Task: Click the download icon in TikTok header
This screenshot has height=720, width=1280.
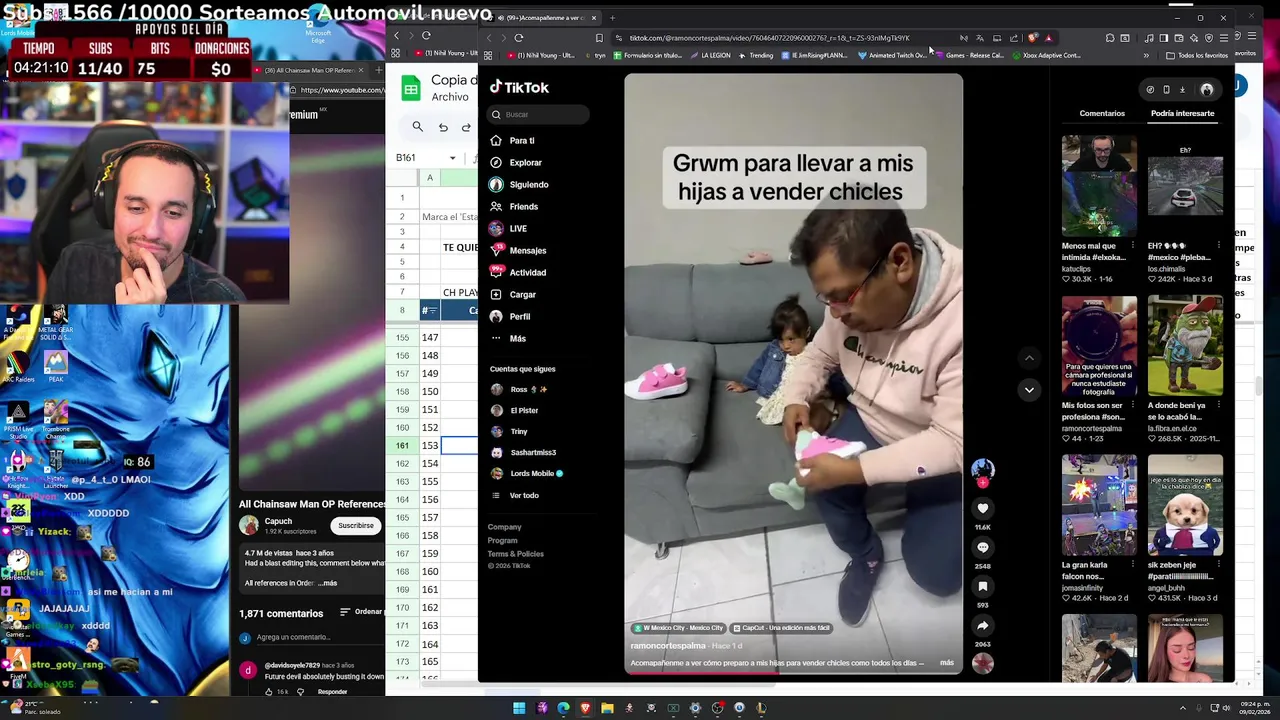Action: [x=1182, y=90]
